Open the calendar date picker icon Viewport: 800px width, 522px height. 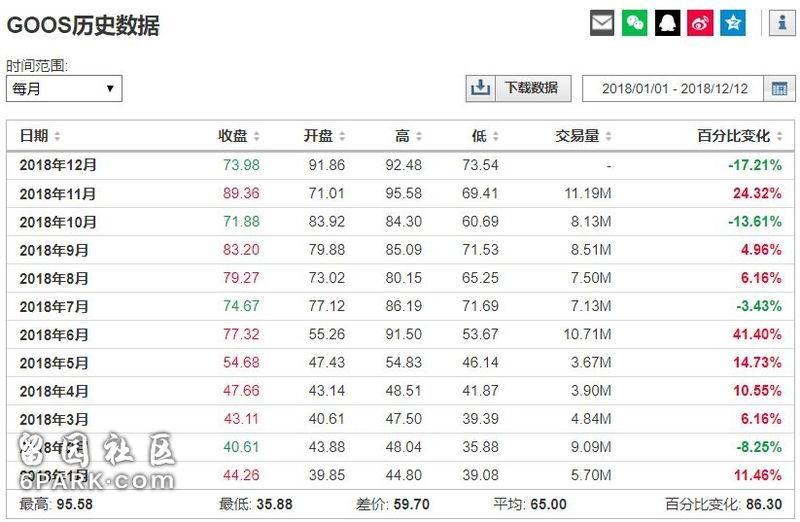tap(779, 89)
